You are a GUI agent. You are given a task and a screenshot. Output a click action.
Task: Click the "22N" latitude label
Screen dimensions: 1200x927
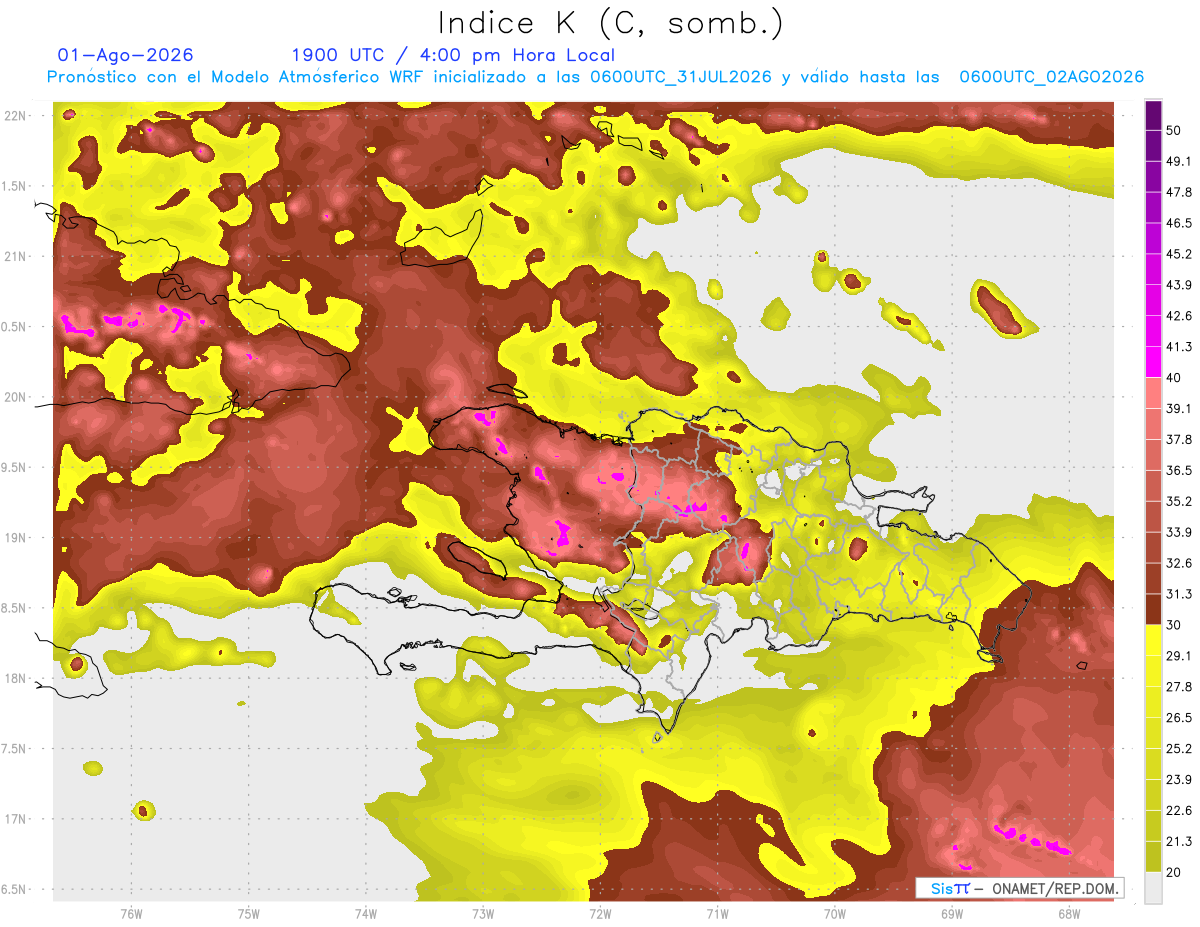click(x=15, y=115)
